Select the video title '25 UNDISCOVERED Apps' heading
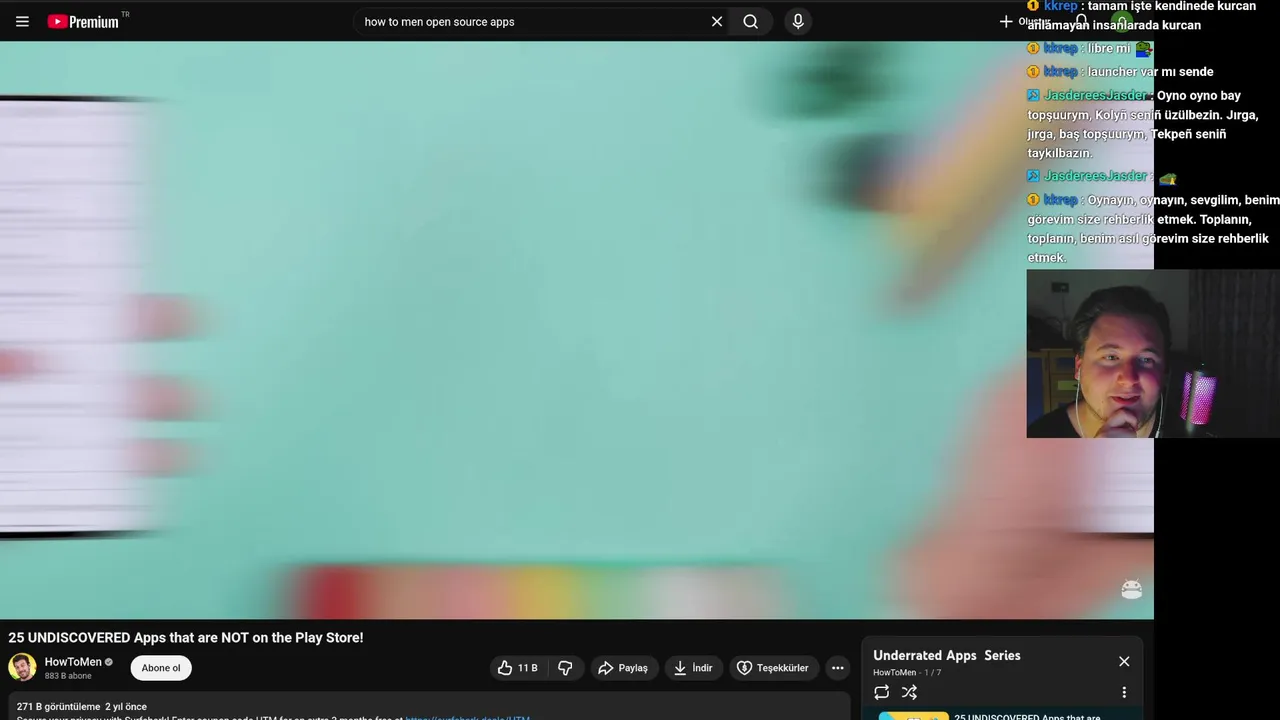This screenshot has height=720, width=1280. [186, 638]
